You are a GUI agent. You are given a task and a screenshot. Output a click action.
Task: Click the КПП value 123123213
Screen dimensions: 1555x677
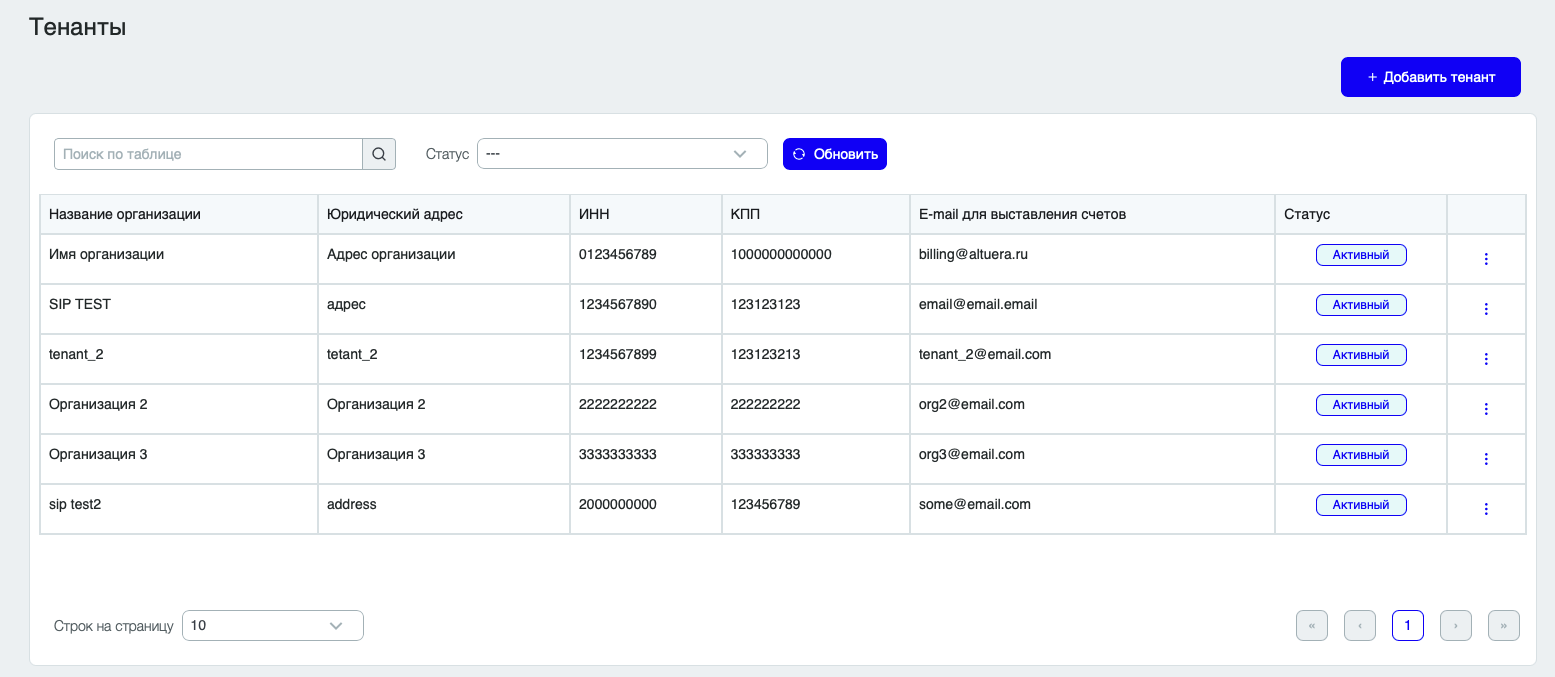(x=766, y=354)
